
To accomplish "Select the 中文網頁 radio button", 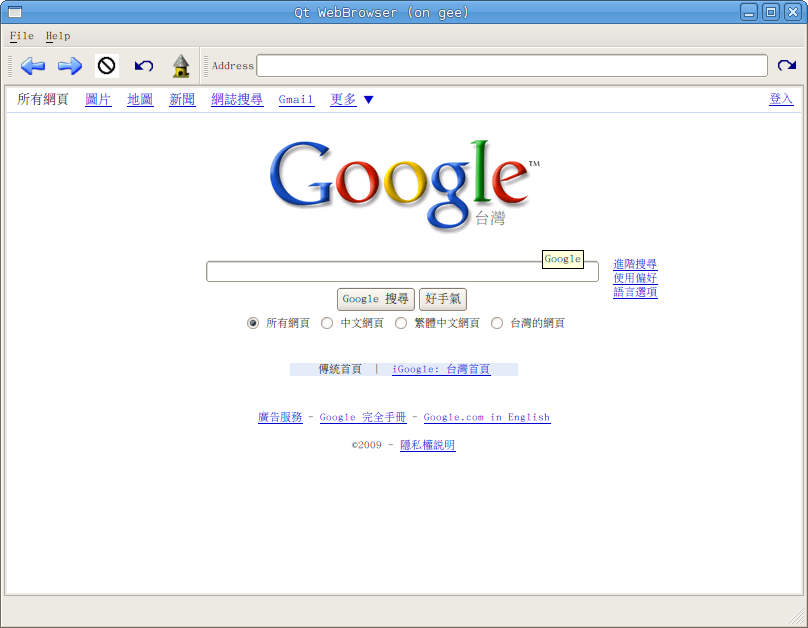I will (x=327, y=323).
